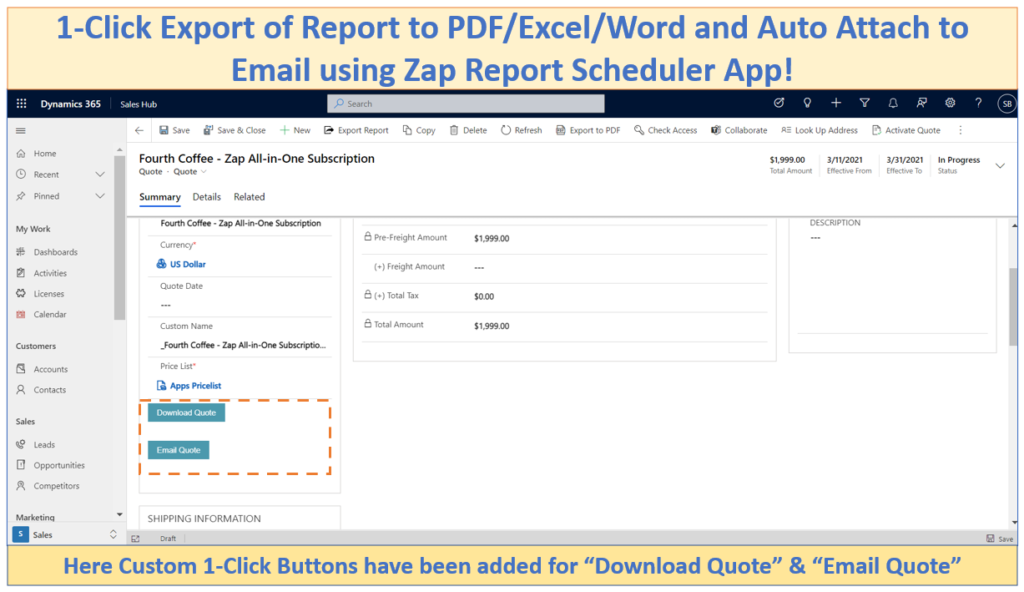1024x592 pixels.
Task: Open the advanced find filter icon
Action: (x=865, y=103)
